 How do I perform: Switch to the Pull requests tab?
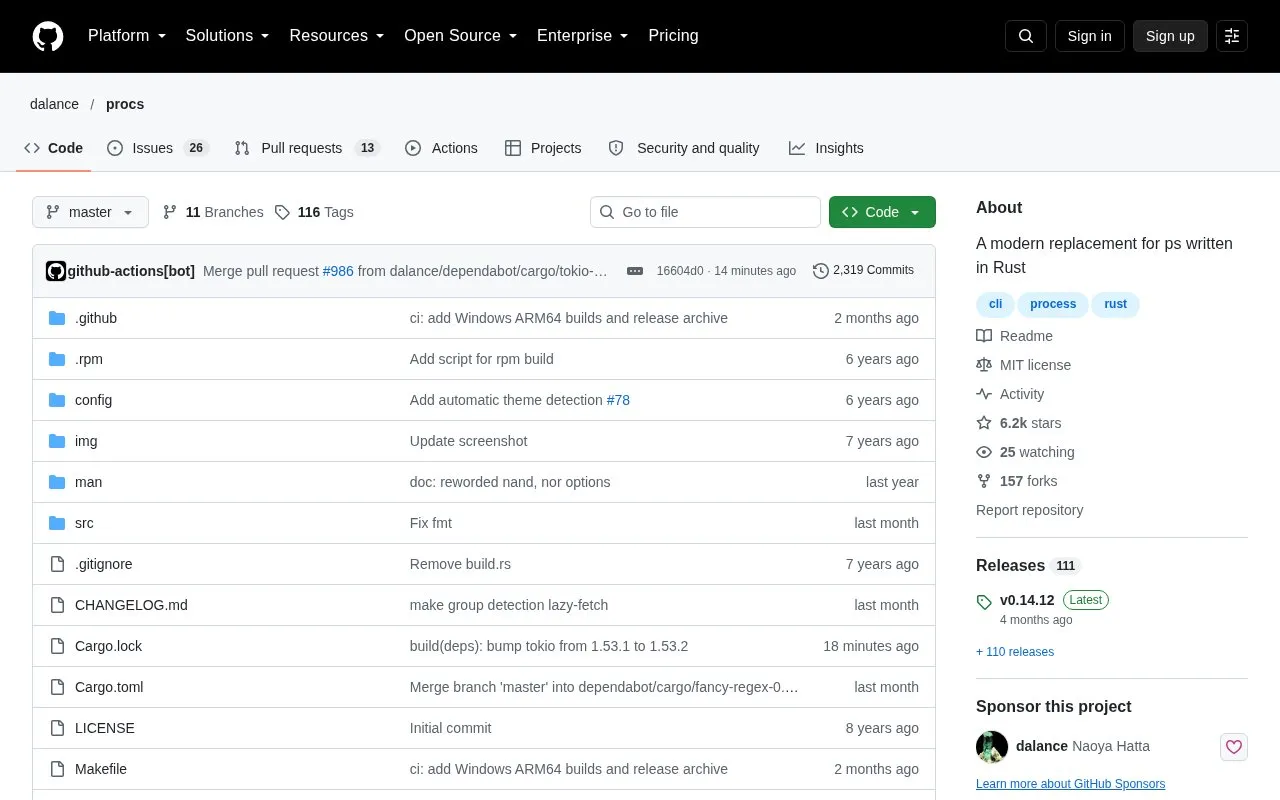click(x=307, y=148)
